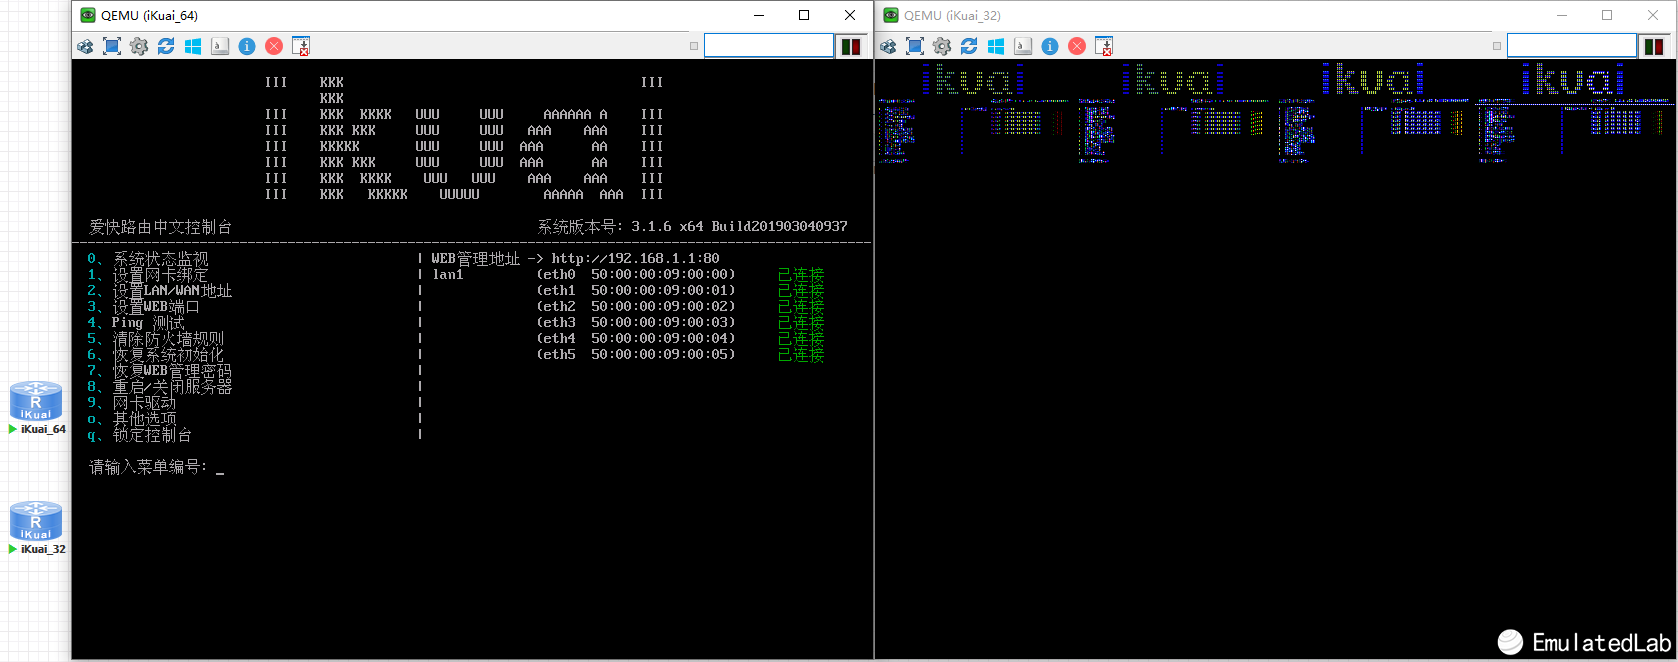Focus the text field in iKuai_32 toolbar
The width and height of the screenshot is (1678, 662).
coord(1571,46)
